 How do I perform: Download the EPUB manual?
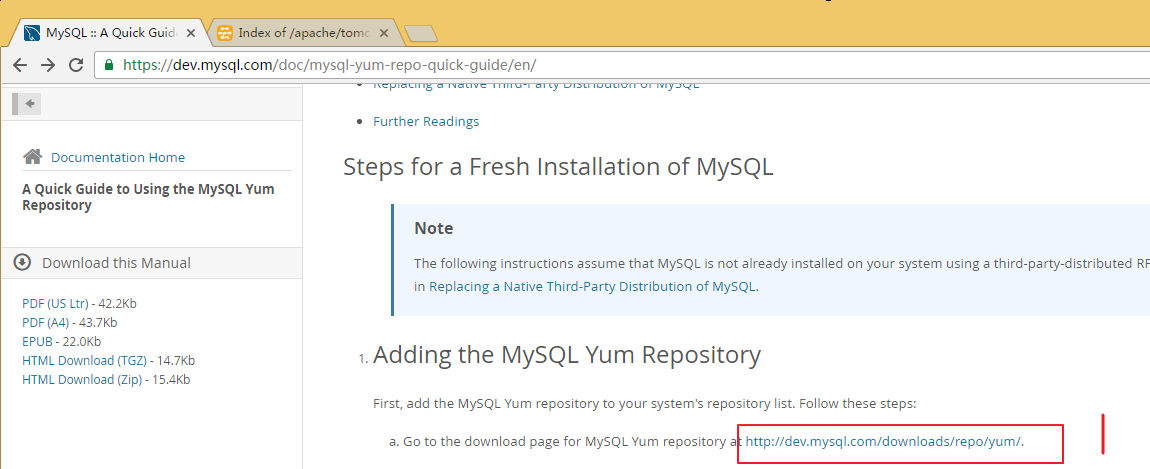(x=37, y=341)
